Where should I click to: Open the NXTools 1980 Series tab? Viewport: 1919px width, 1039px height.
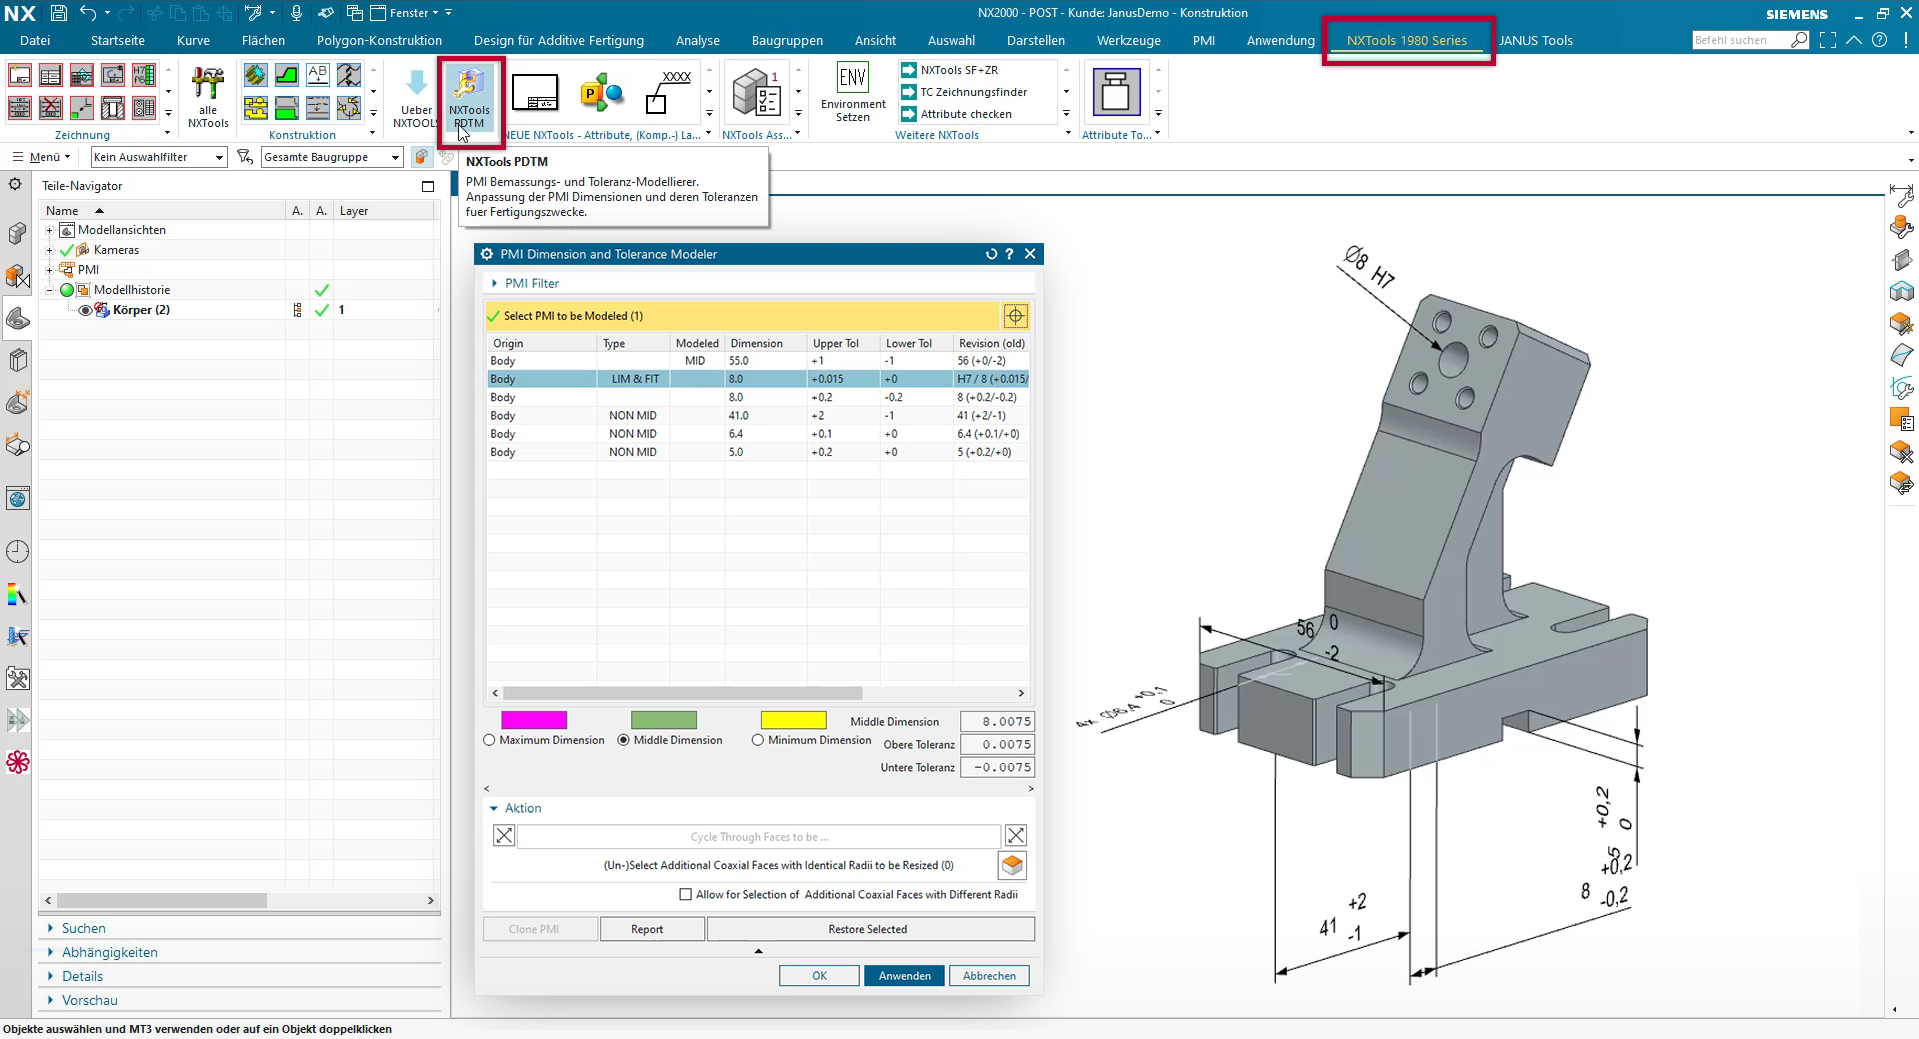point(1407,40)
